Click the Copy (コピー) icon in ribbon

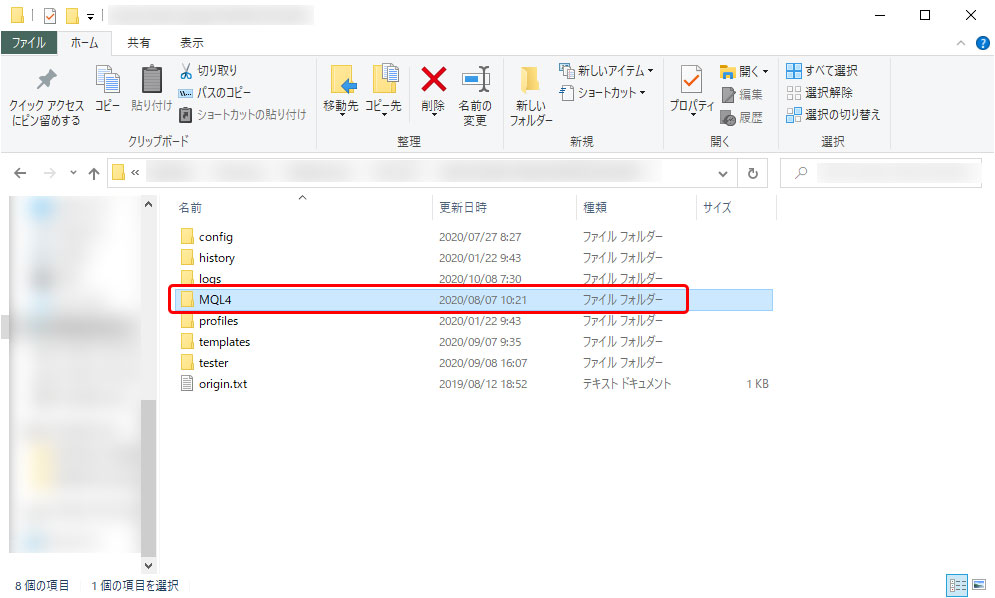tap(107, 80)
